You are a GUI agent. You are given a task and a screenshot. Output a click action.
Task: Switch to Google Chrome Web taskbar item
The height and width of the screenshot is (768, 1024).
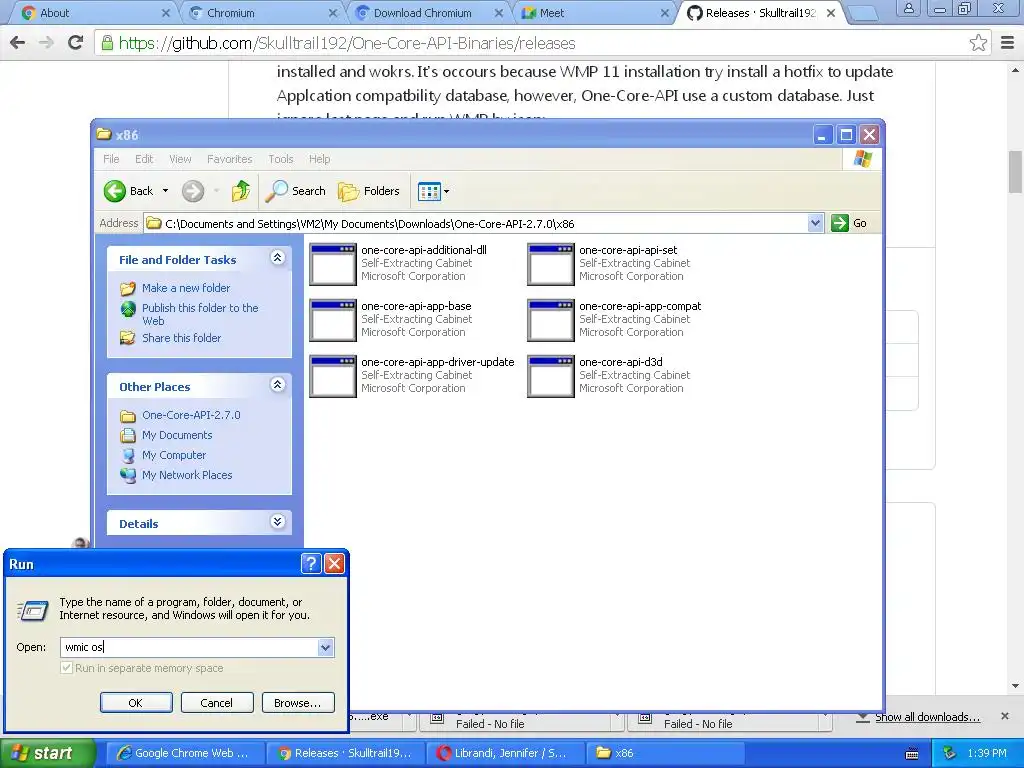pyautogui.click(x=185, y=753)
